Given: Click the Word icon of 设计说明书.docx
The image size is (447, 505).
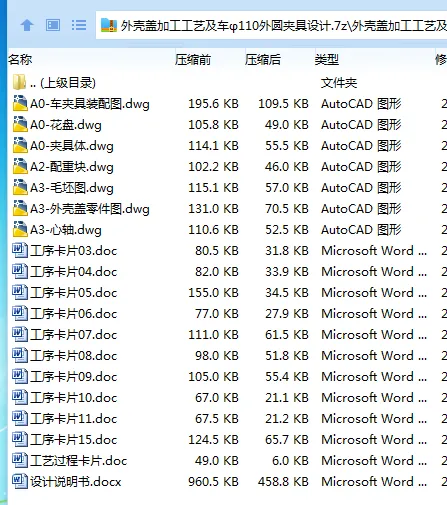Looking at the screenshot, I should click(x=20, y=481).
